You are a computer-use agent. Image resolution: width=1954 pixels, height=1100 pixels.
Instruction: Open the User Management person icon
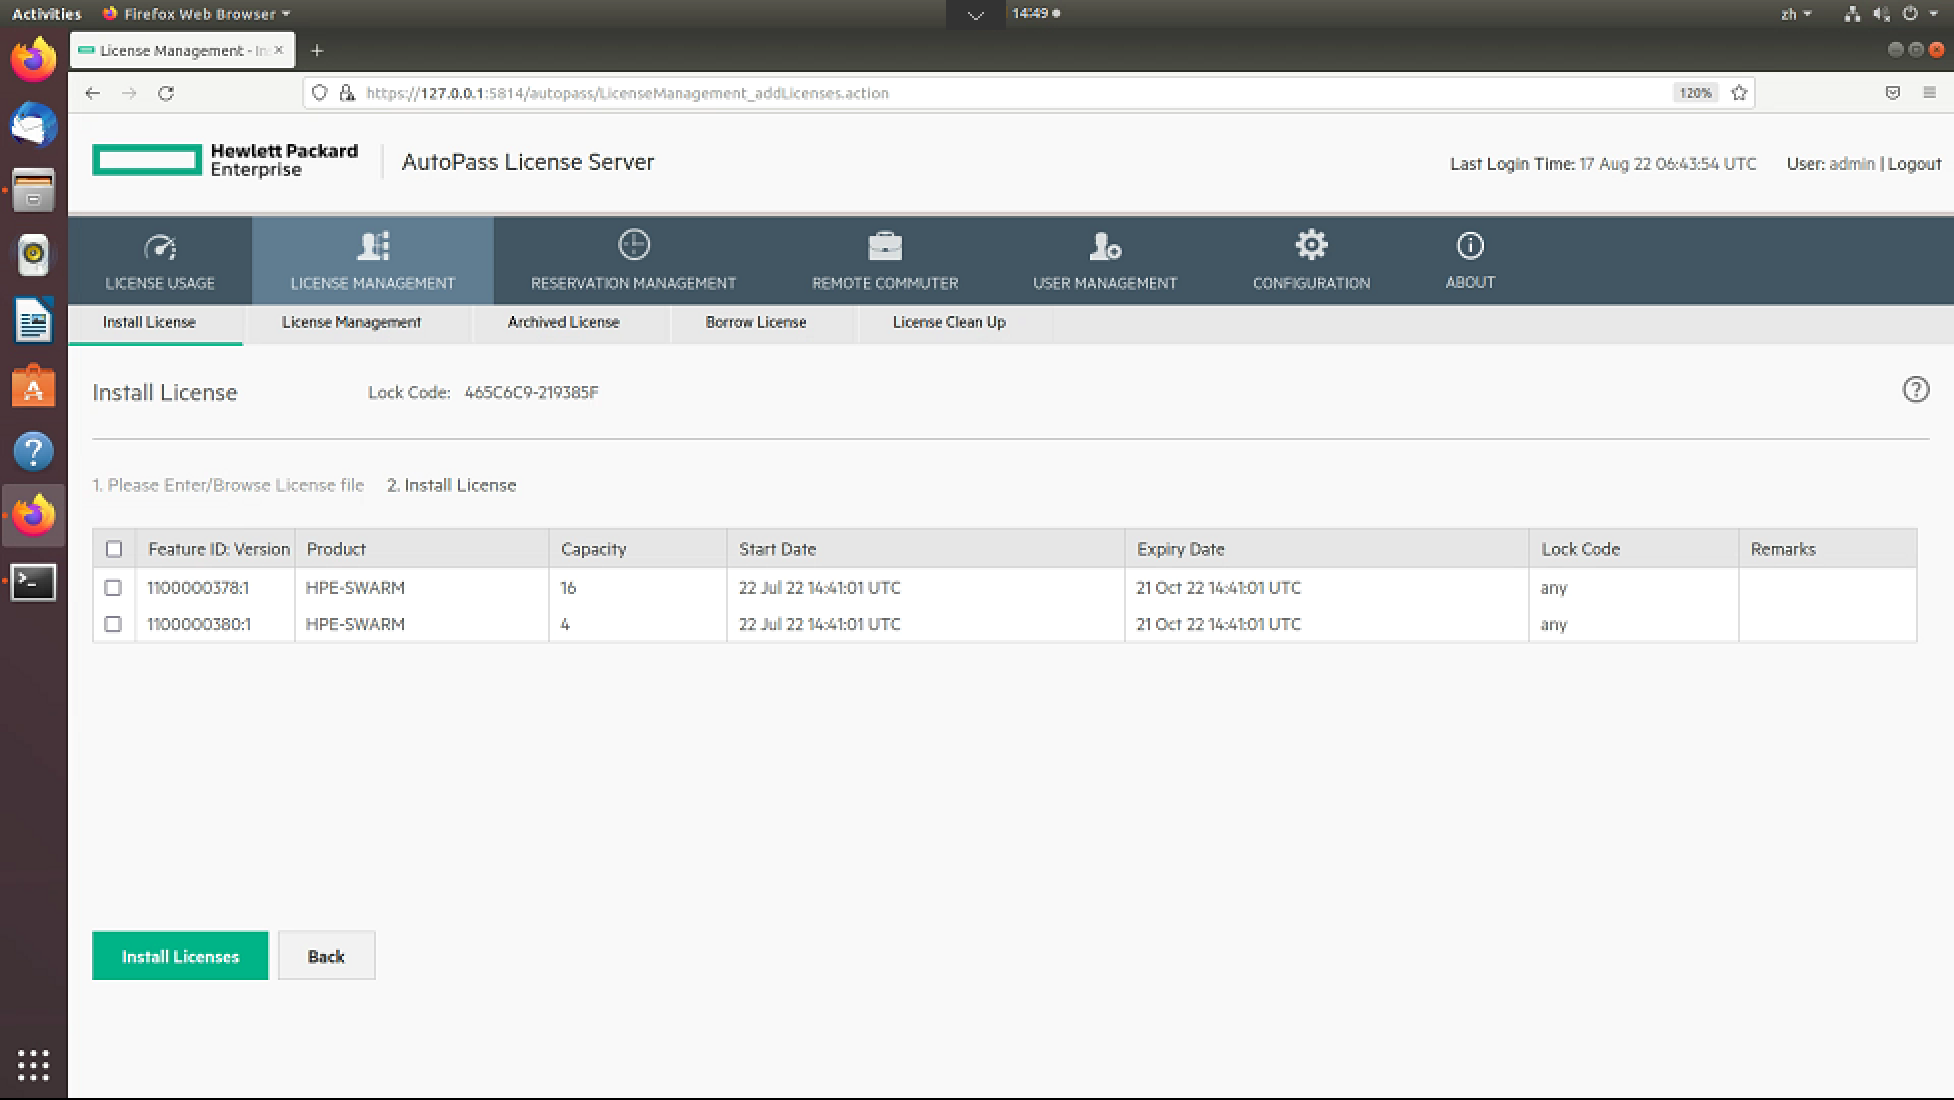[x=1104, y=246]
